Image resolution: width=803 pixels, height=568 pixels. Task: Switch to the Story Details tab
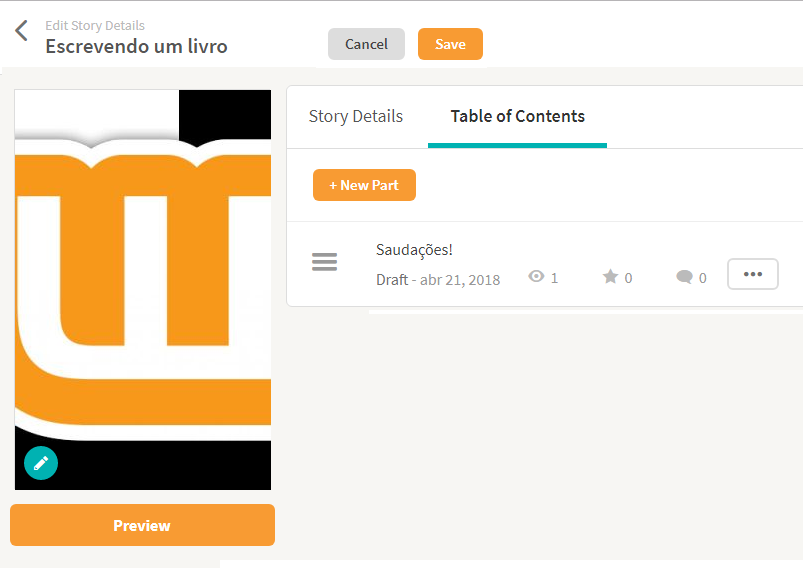pyautogui.click(x=356, y=116)
